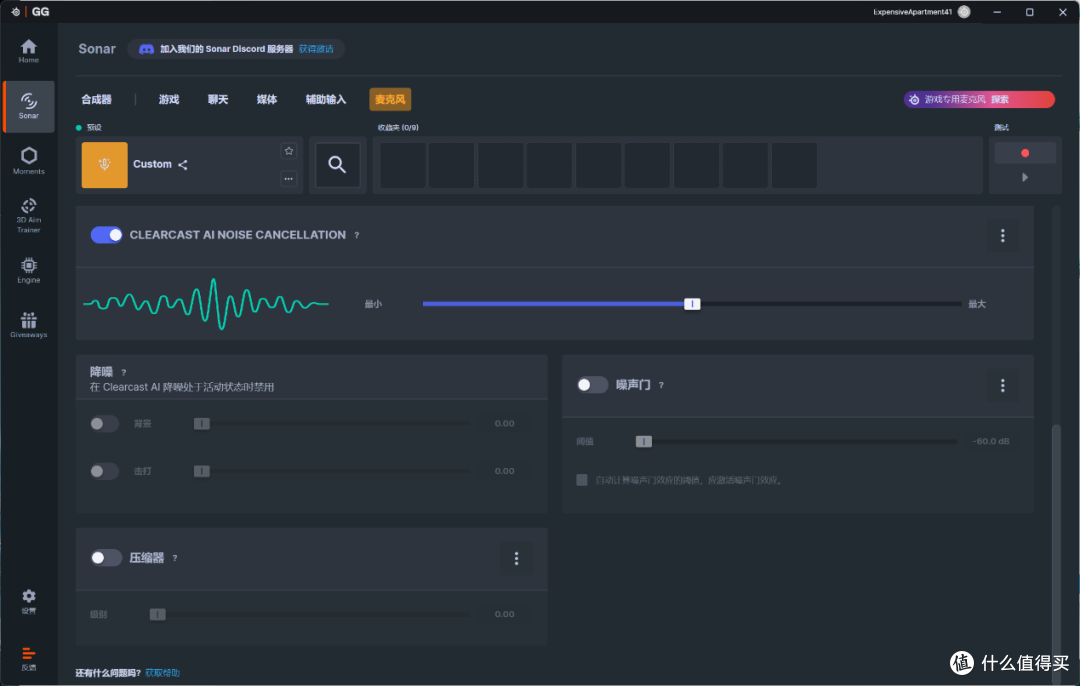Launch the 3D Aim Trainer

[x=28, y=216]
